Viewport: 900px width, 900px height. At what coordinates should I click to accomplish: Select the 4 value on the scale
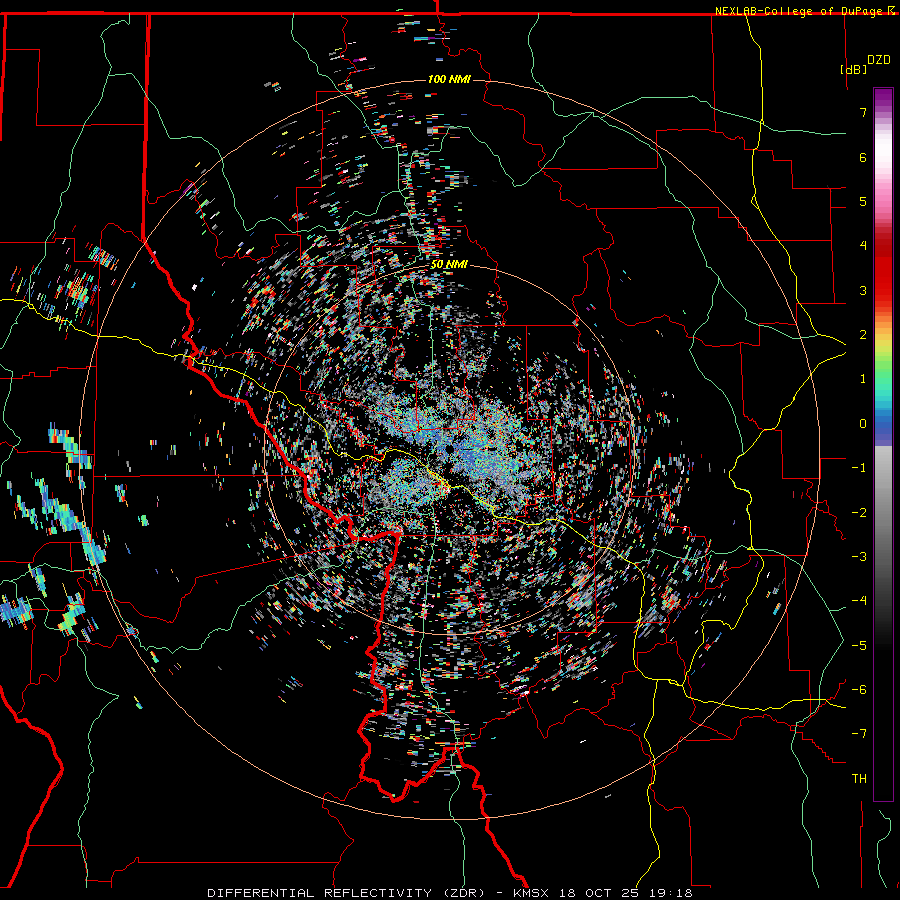click(x=863, y=246)
